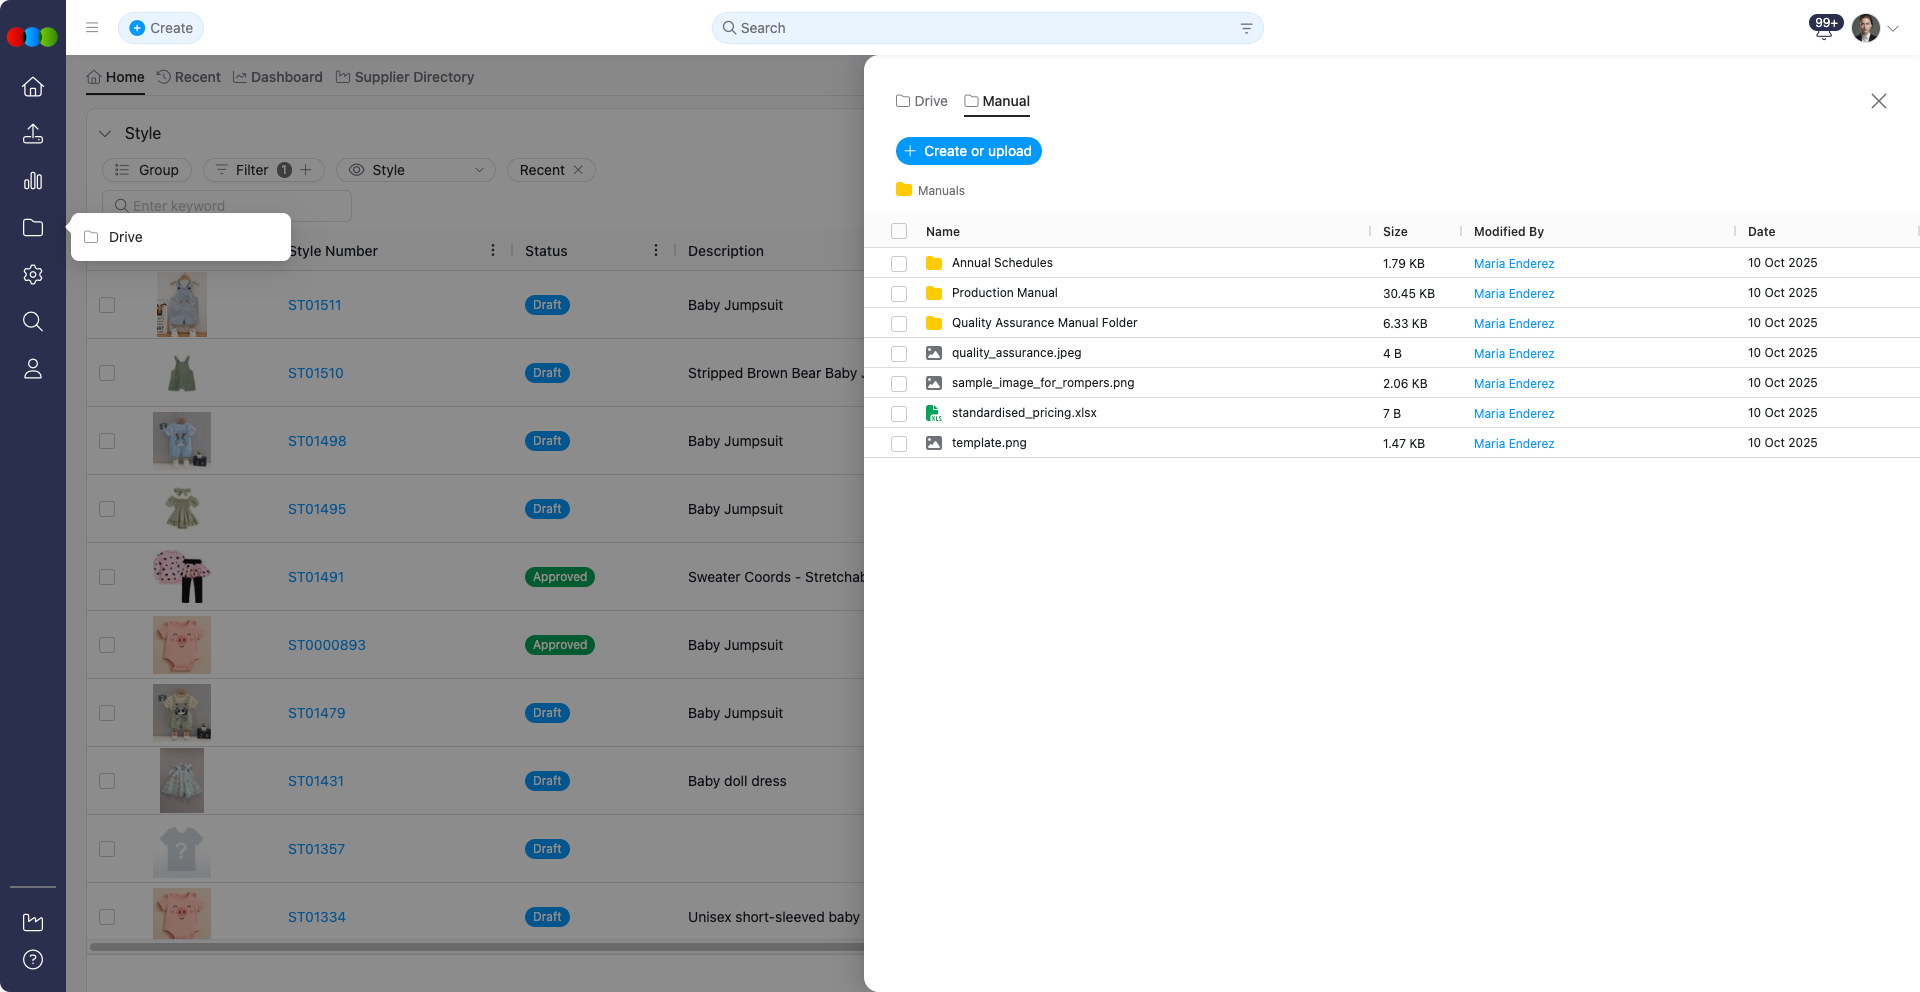Toggle the select-all checkbox beside Name header
The height and width of the screenshot is (992, 1920).
click(899, 232)
